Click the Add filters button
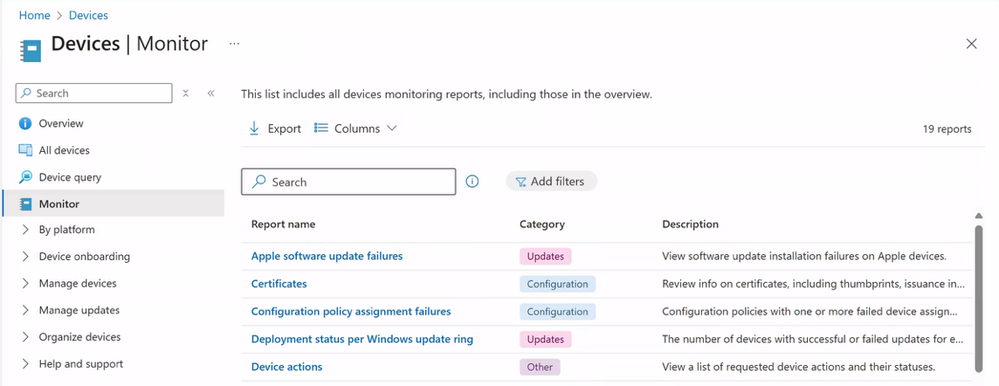Image resolution: width=999 pixels, height=386 pixels. point(551,182)
